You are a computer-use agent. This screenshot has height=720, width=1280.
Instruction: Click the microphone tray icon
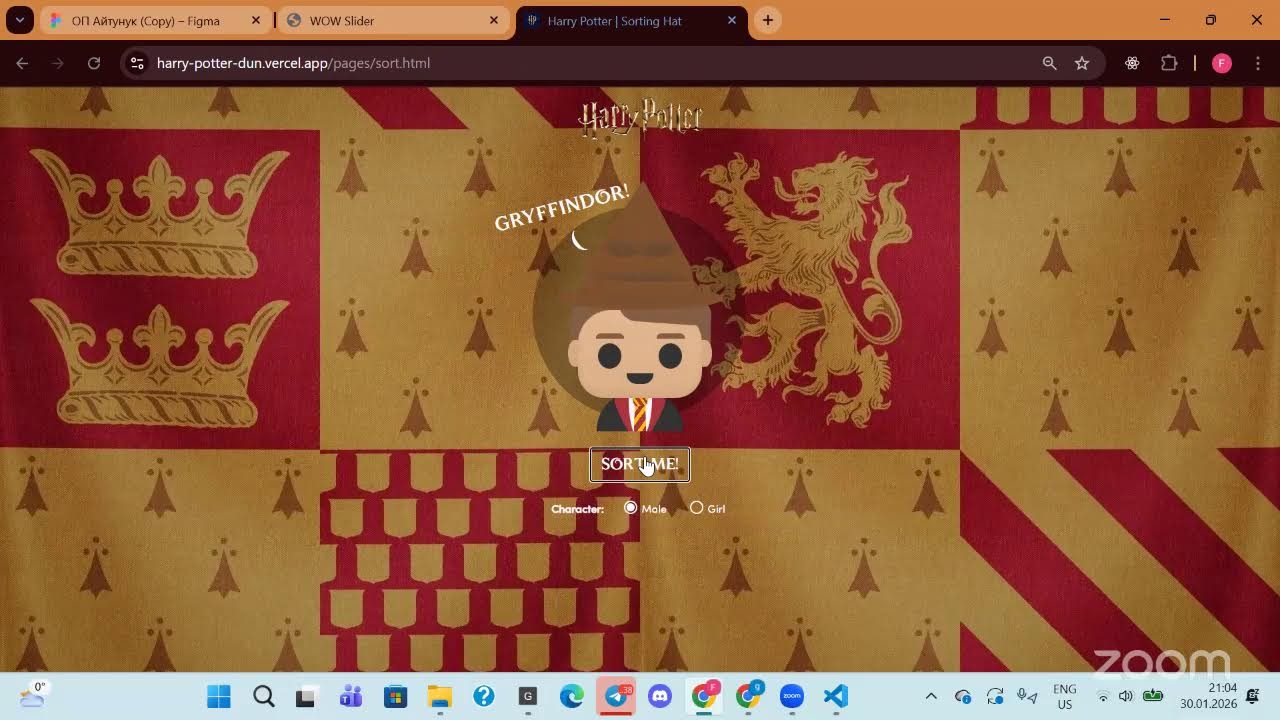click(1027, 696)
